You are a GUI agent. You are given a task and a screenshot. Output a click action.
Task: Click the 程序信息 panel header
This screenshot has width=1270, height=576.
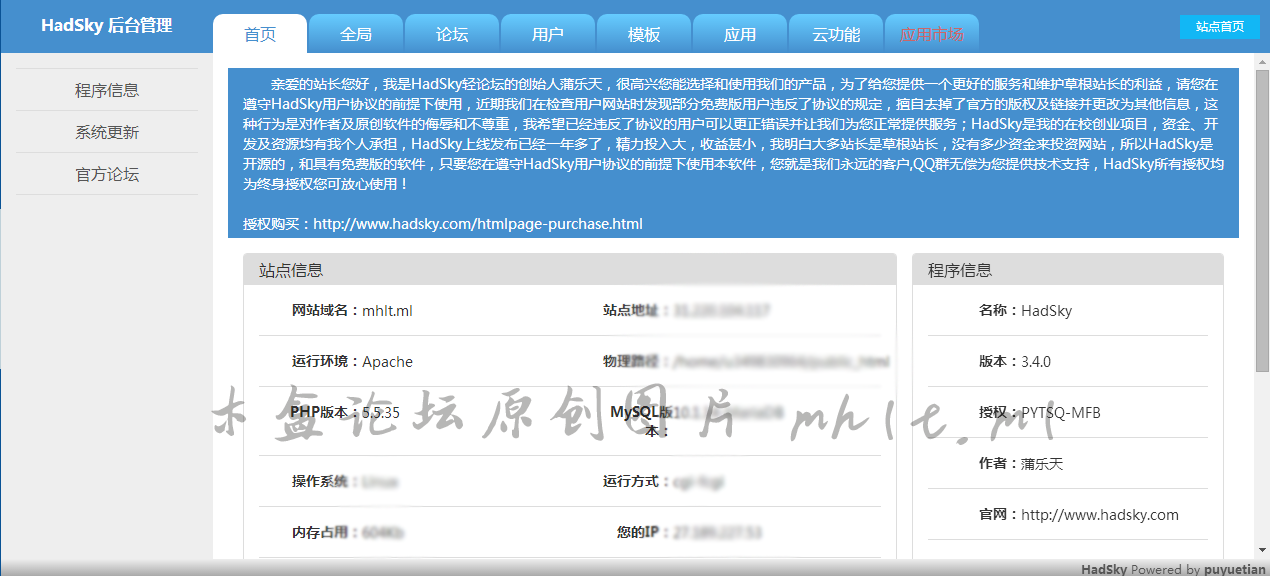[1068, 270]
